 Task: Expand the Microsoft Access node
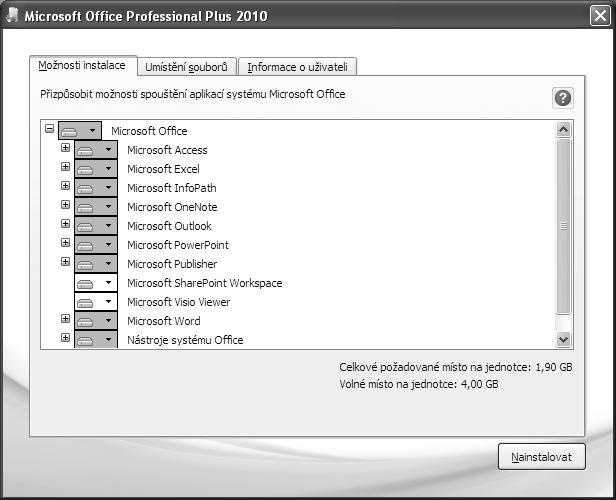[x=65, y=147]
